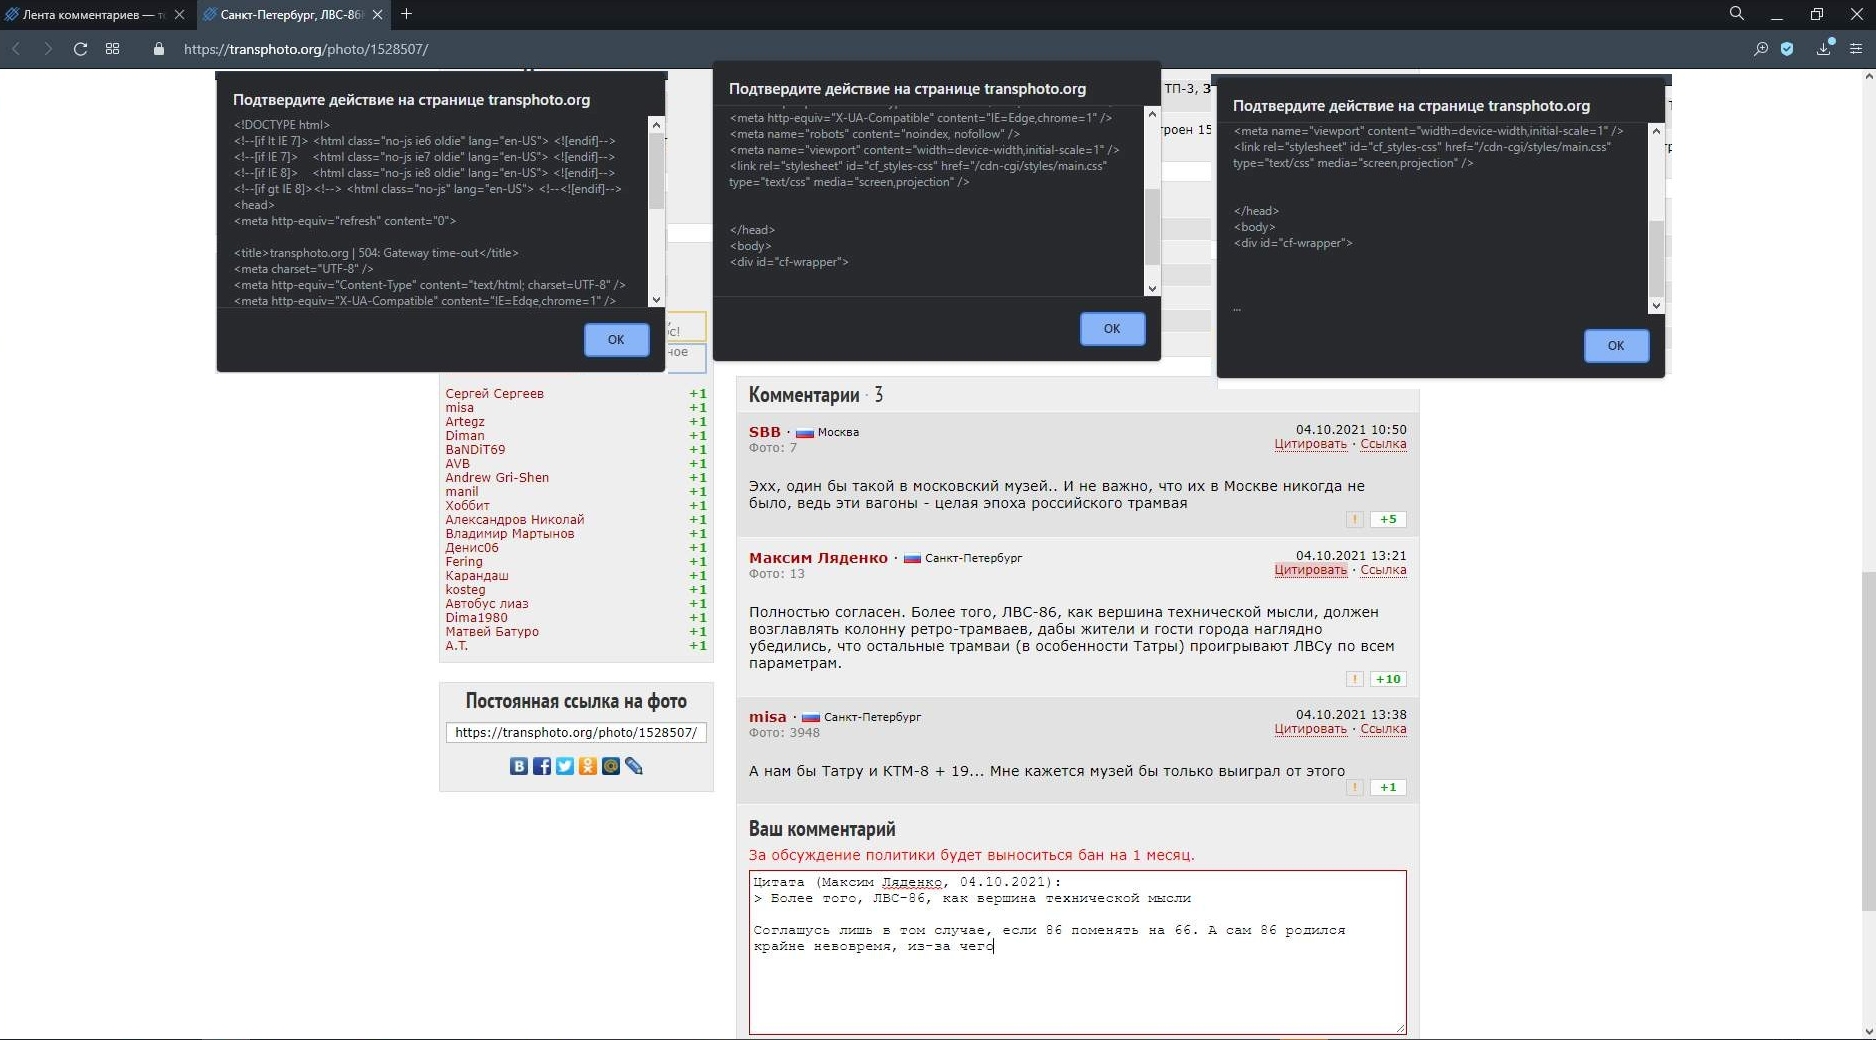
Task: Share photo on Odnoklassniki
Action: (x=588, y=766)
